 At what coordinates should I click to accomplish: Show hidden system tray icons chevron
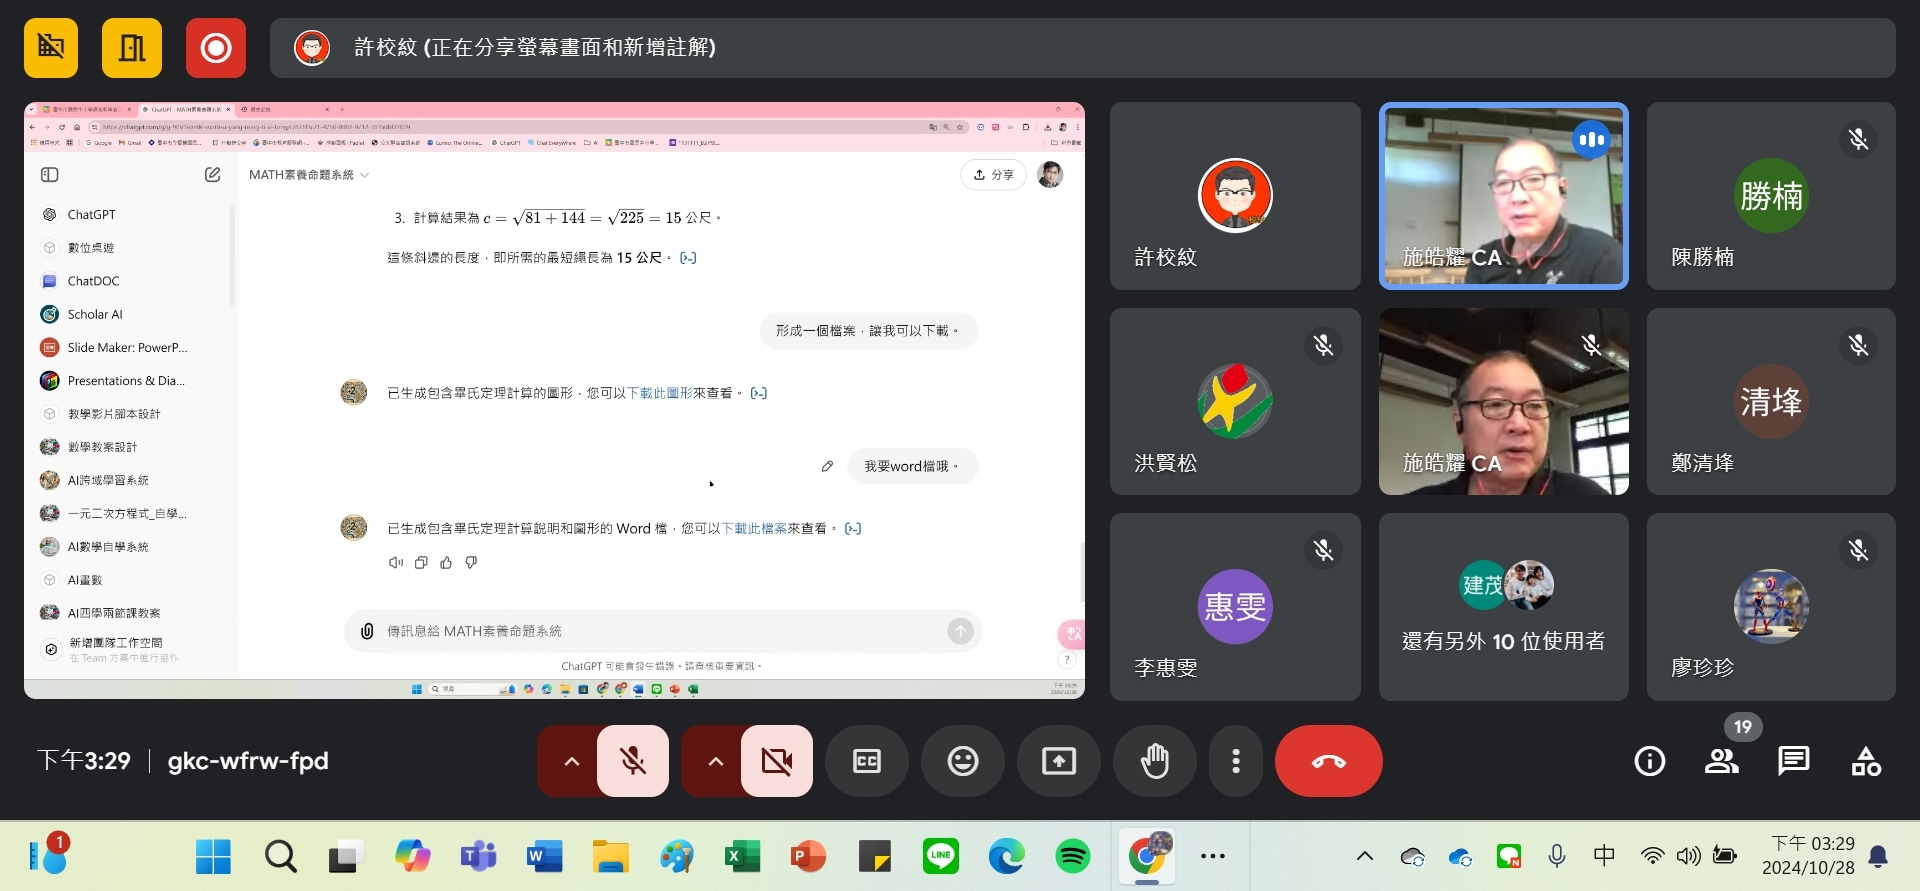[x=1364, y=857]
